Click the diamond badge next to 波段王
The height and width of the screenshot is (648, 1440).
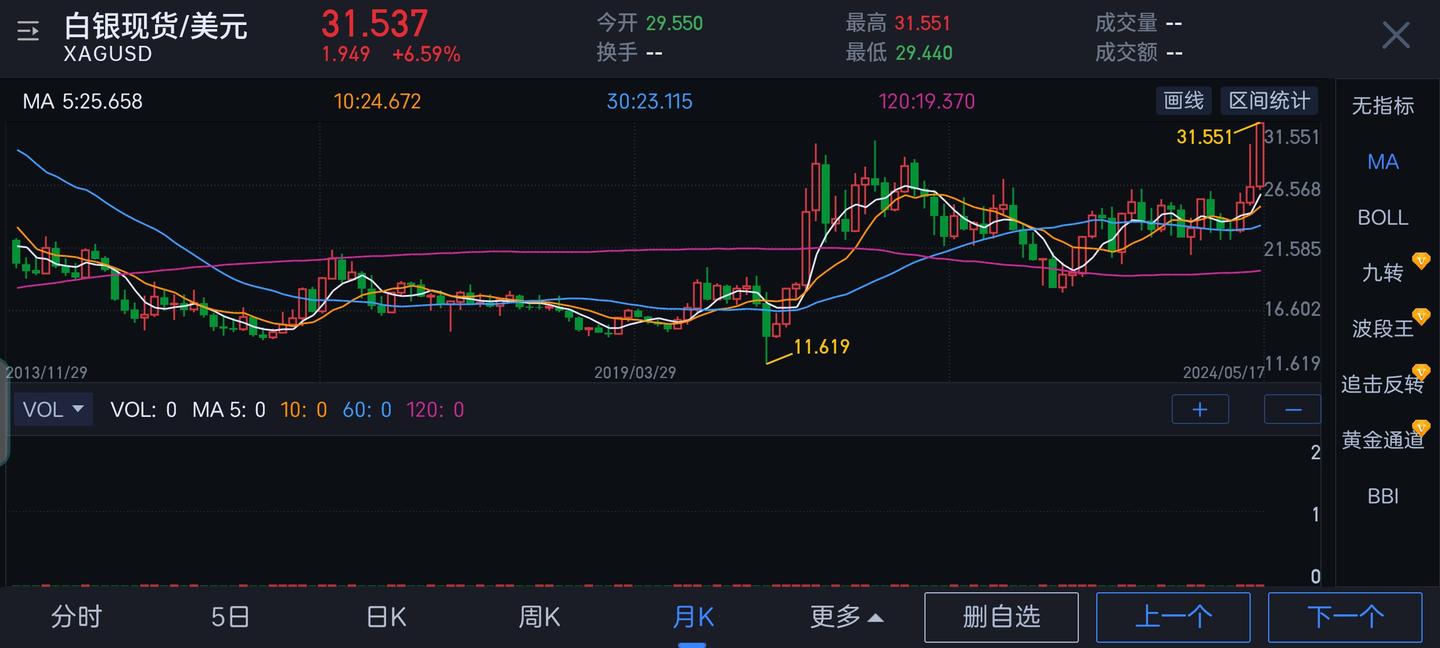click(1421, 315)
